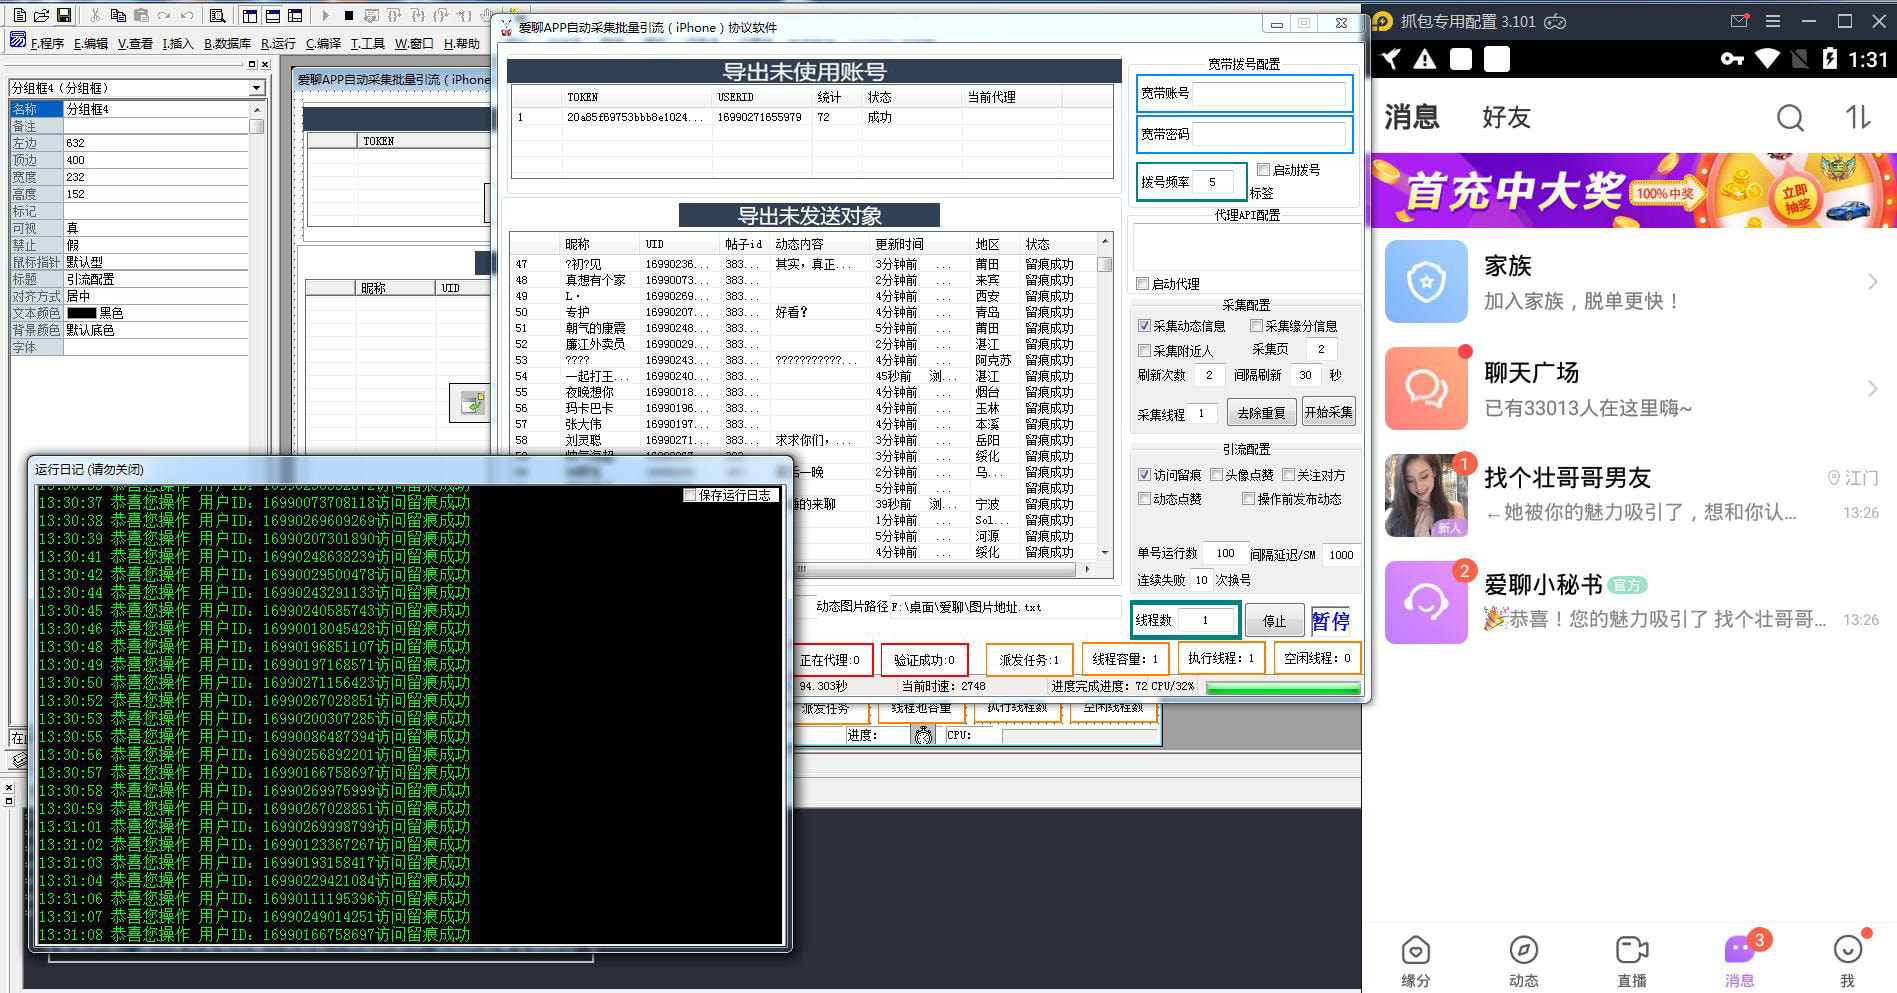Open the B.数据库 menu

point(227,43)
